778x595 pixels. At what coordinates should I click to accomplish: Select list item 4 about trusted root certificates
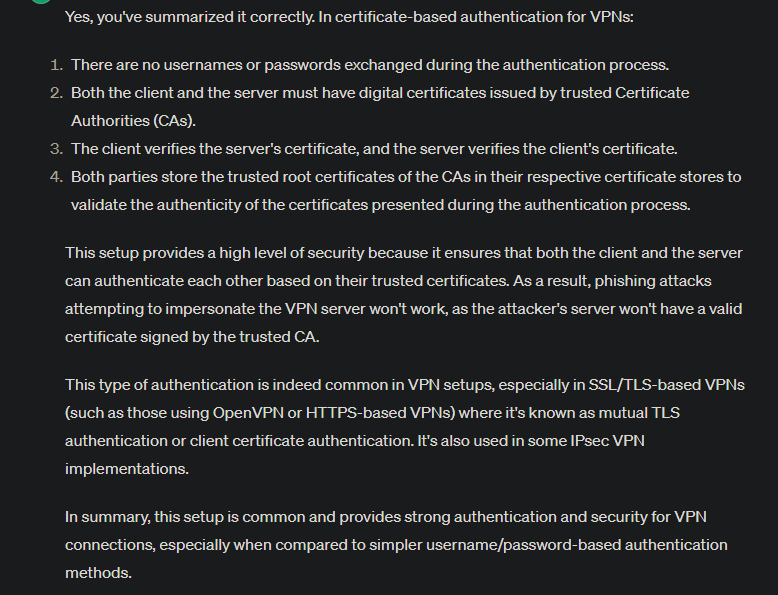tap(406, 191)
